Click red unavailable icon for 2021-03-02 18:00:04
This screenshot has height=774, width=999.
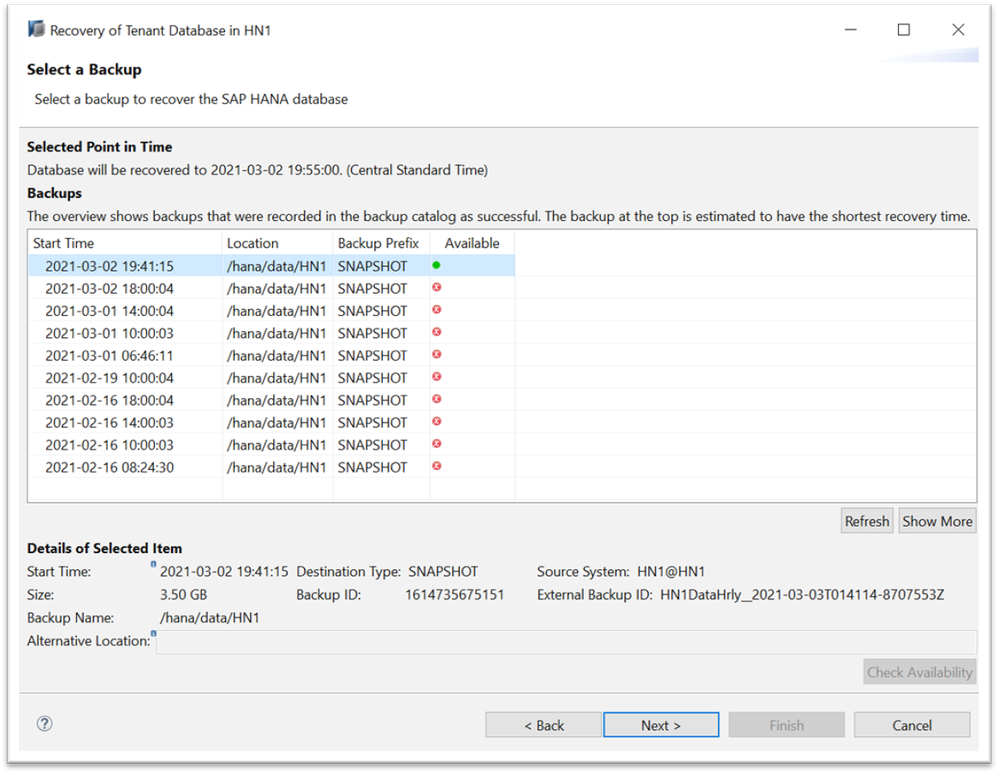[436, 287]
